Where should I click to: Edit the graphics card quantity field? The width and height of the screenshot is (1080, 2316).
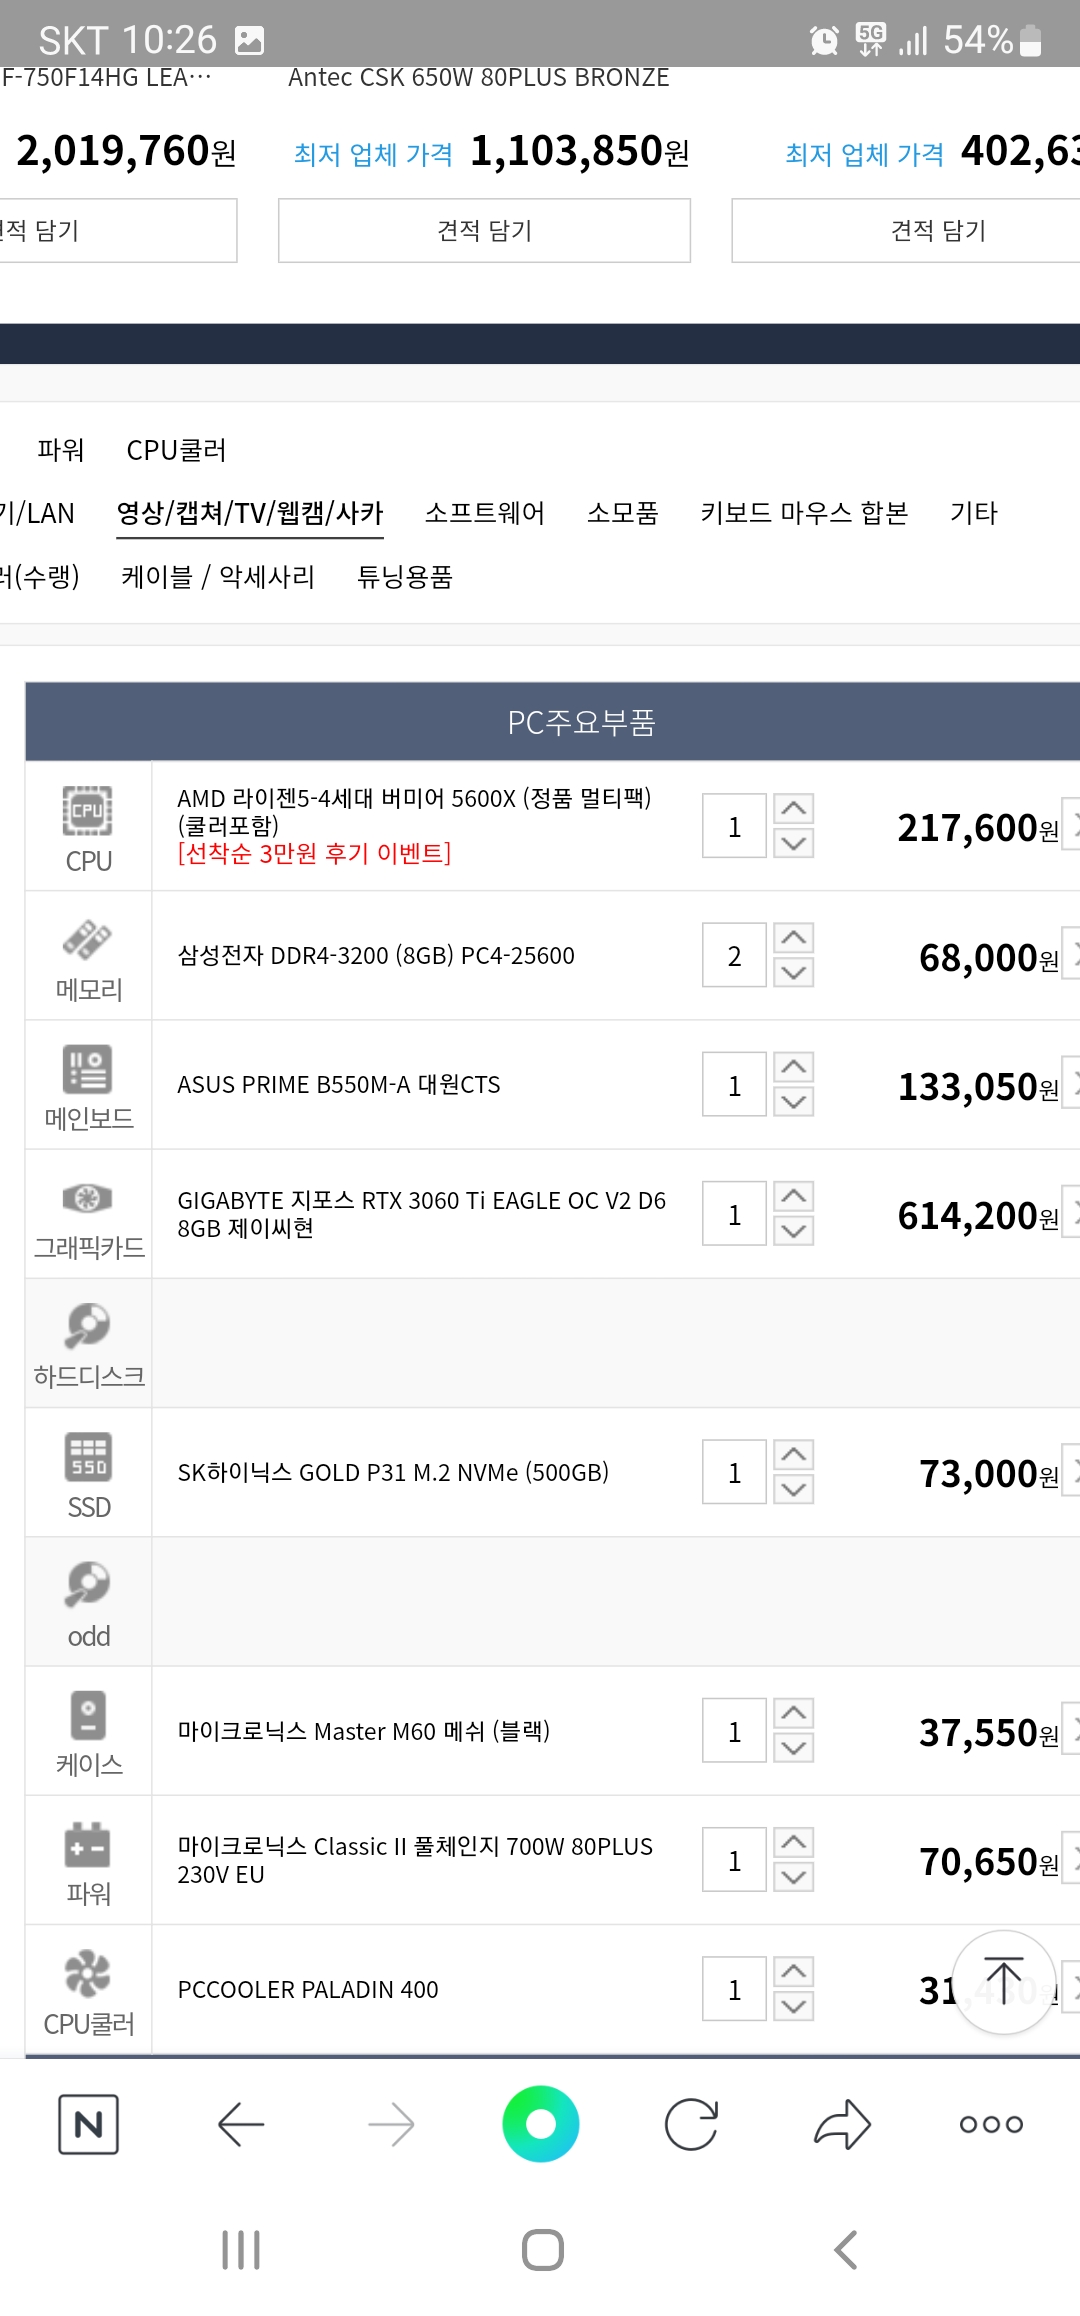pos(734,1214)
